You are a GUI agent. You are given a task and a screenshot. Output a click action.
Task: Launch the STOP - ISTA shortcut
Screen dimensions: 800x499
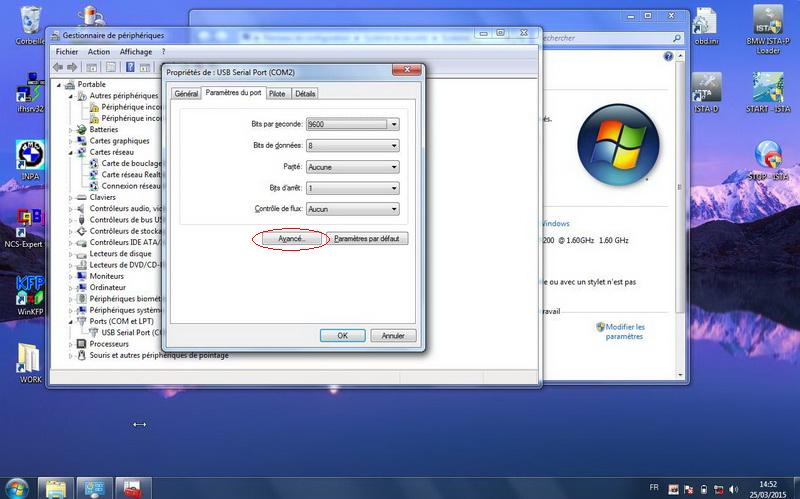[x=768, y=160]
